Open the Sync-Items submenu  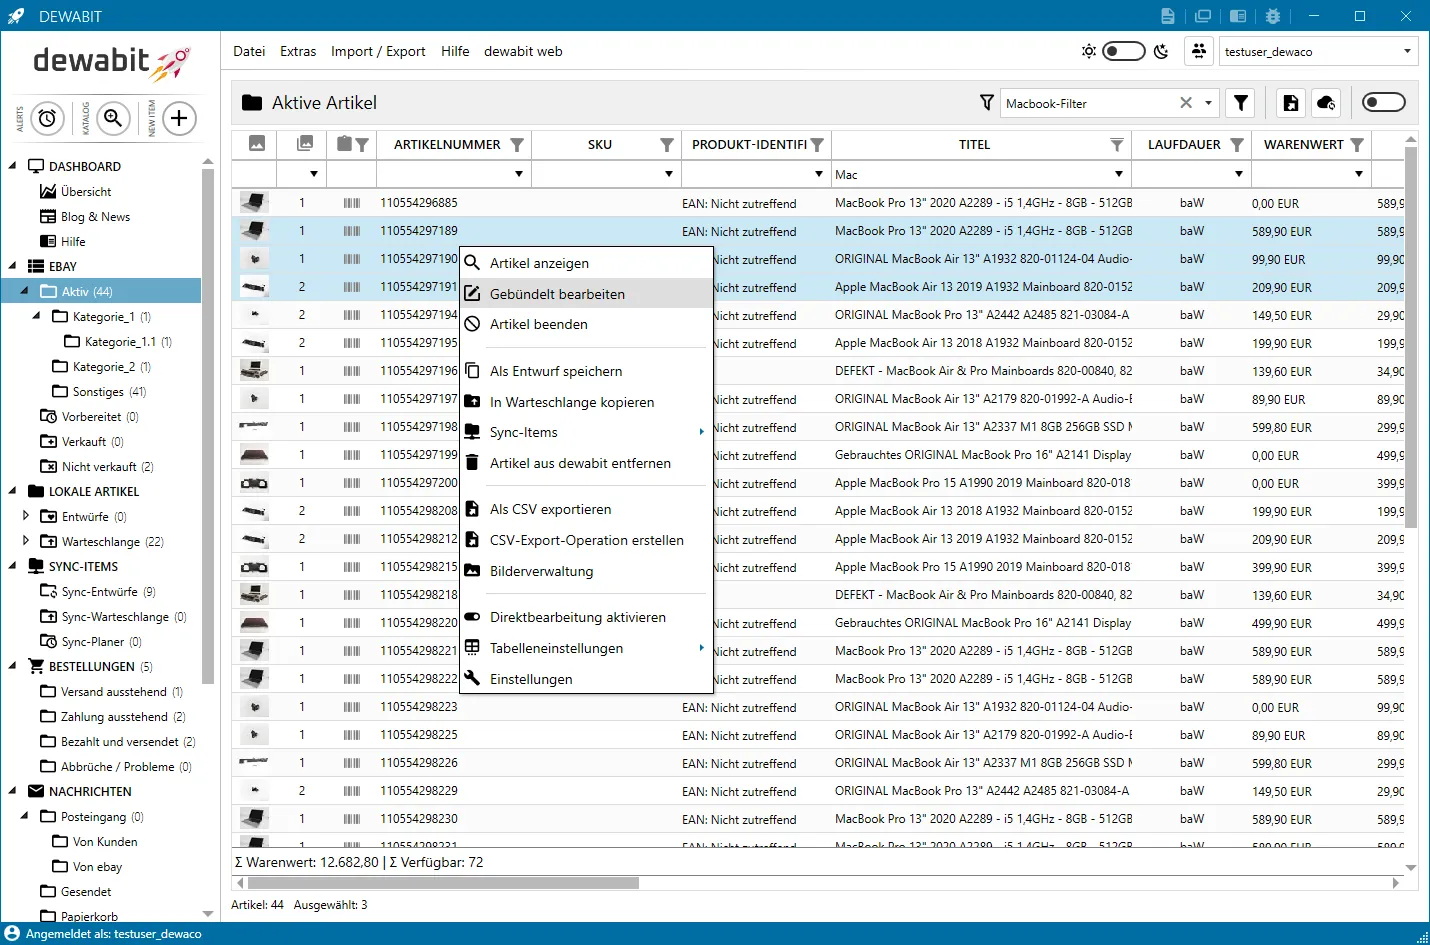pos(586,432)
